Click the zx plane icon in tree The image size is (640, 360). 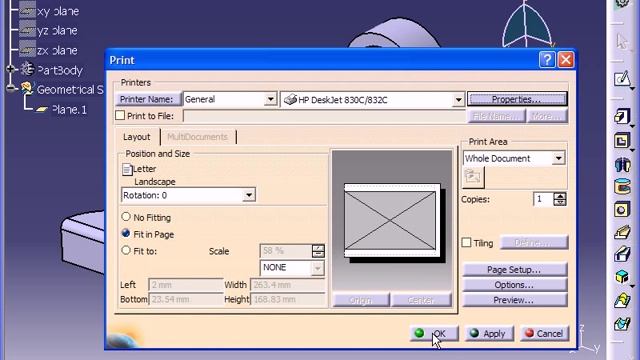[27, 50]
